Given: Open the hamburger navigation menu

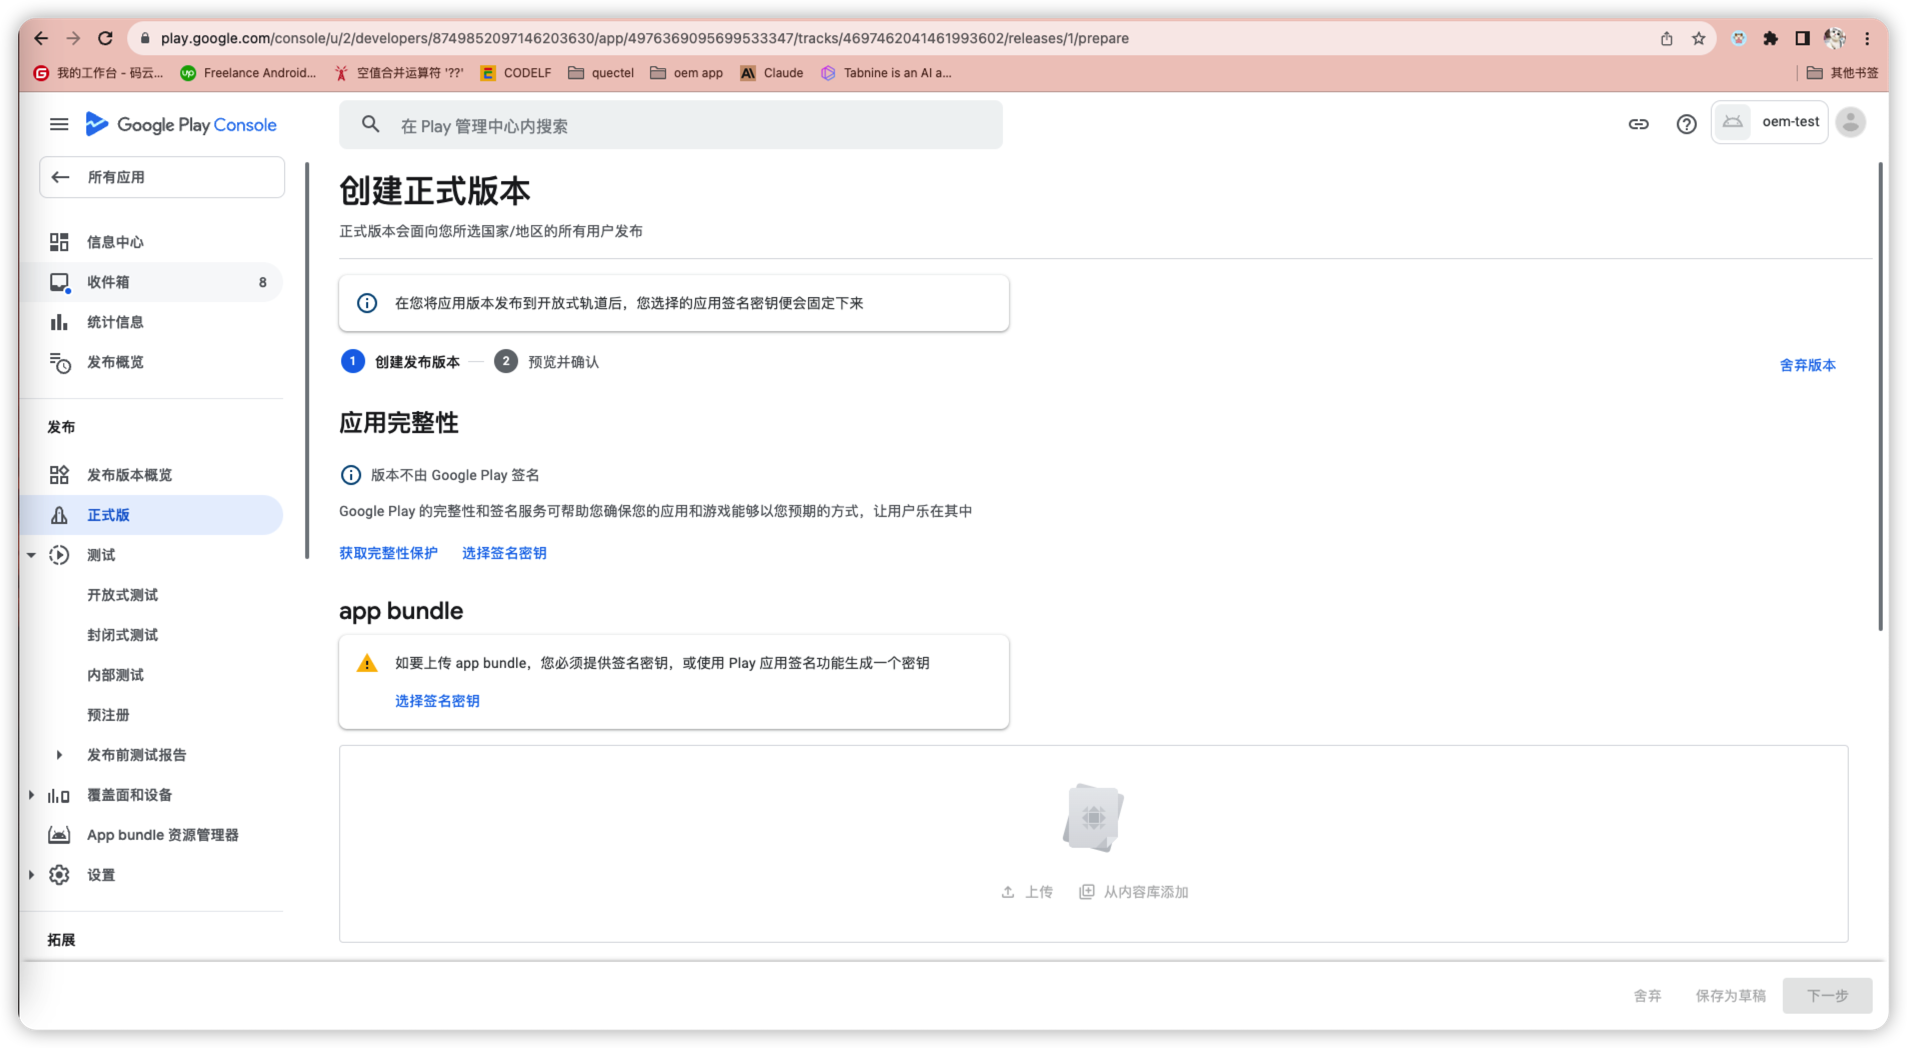Looking at the screenshot, I should pyautogui.click(x=59, y=124).
